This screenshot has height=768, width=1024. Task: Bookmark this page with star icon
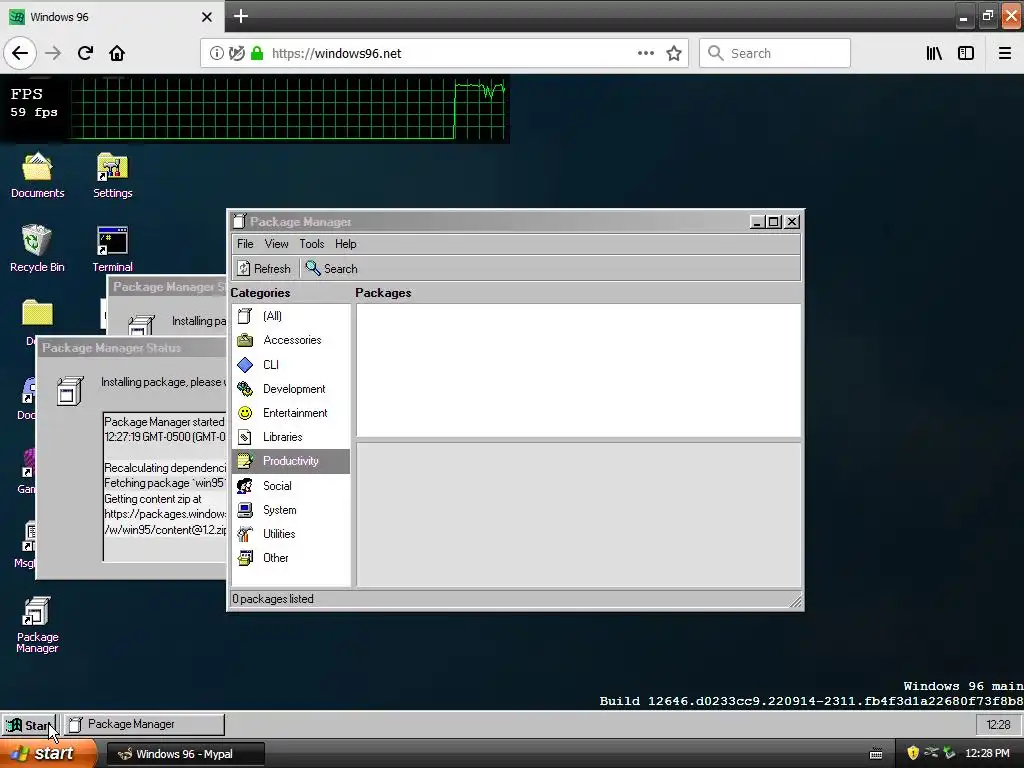pyautogui.click(x=674, y=54)
